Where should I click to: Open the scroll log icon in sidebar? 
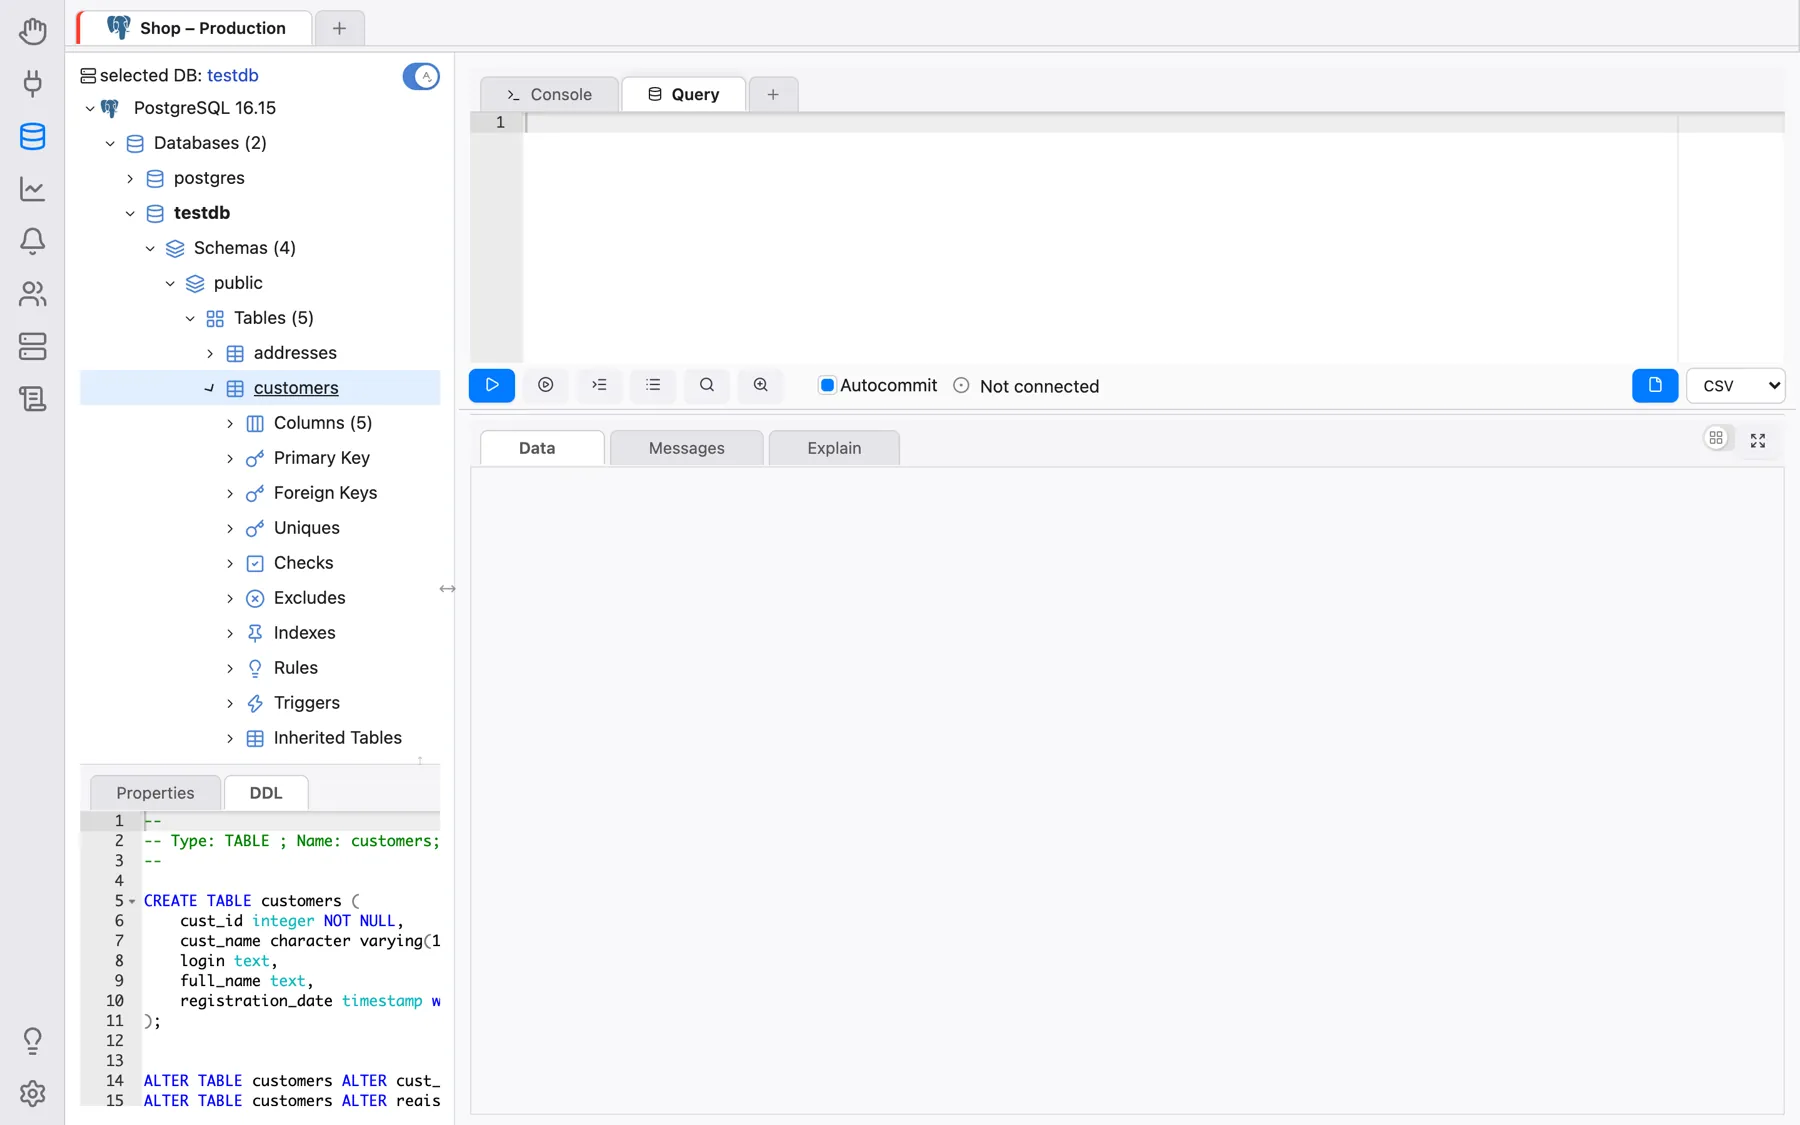coord(32,398)
